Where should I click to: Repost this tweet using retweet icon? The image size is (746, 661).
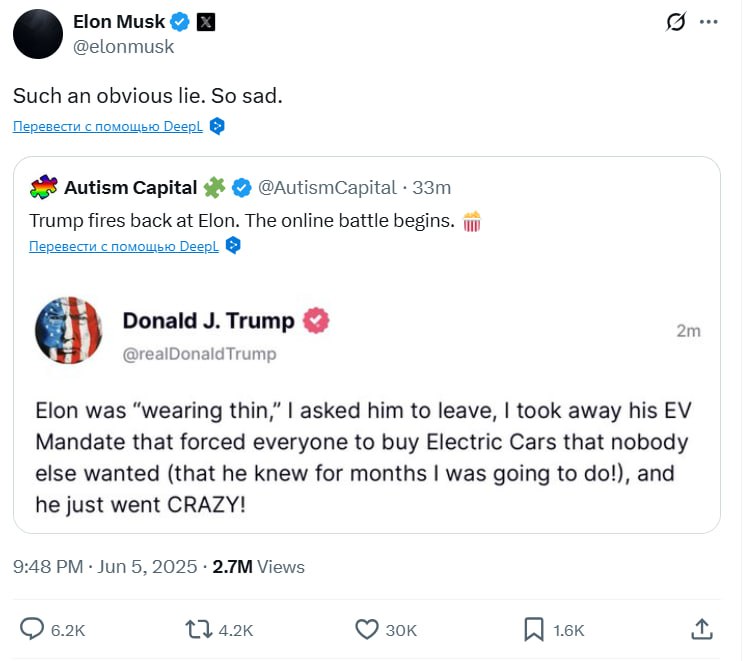(198, 629)
